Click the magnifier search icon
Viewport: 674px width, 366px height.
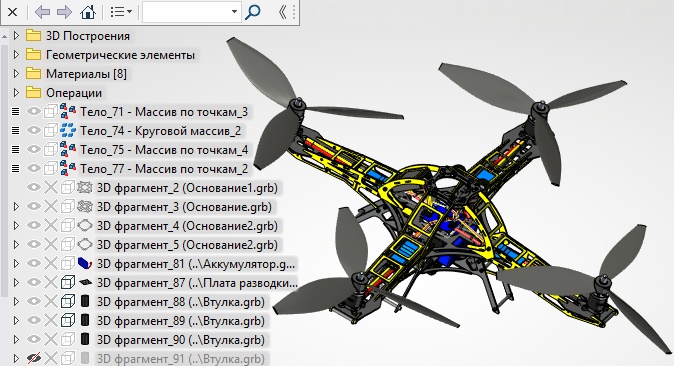[x=253, y=12]
